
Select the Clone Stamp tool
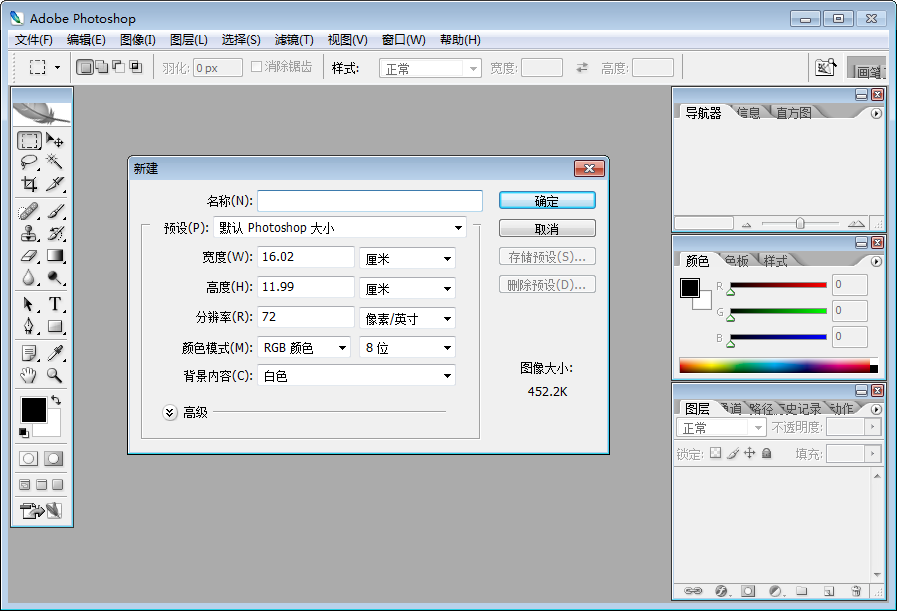click(29, 233)
